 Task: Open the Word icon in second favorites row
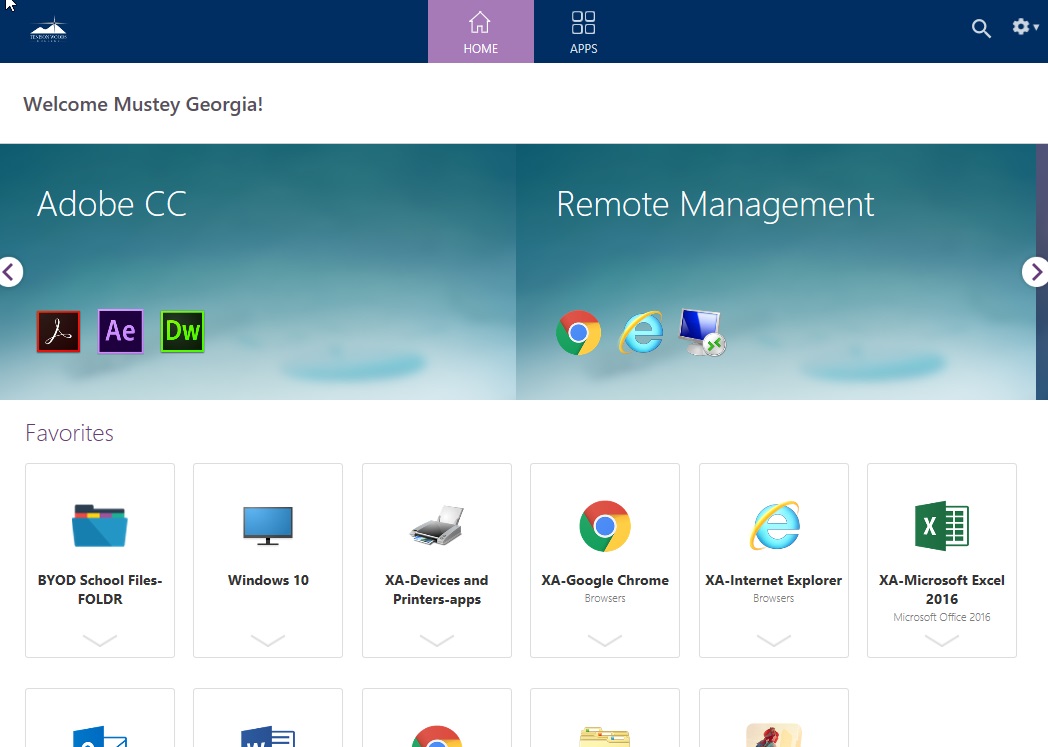268,736
